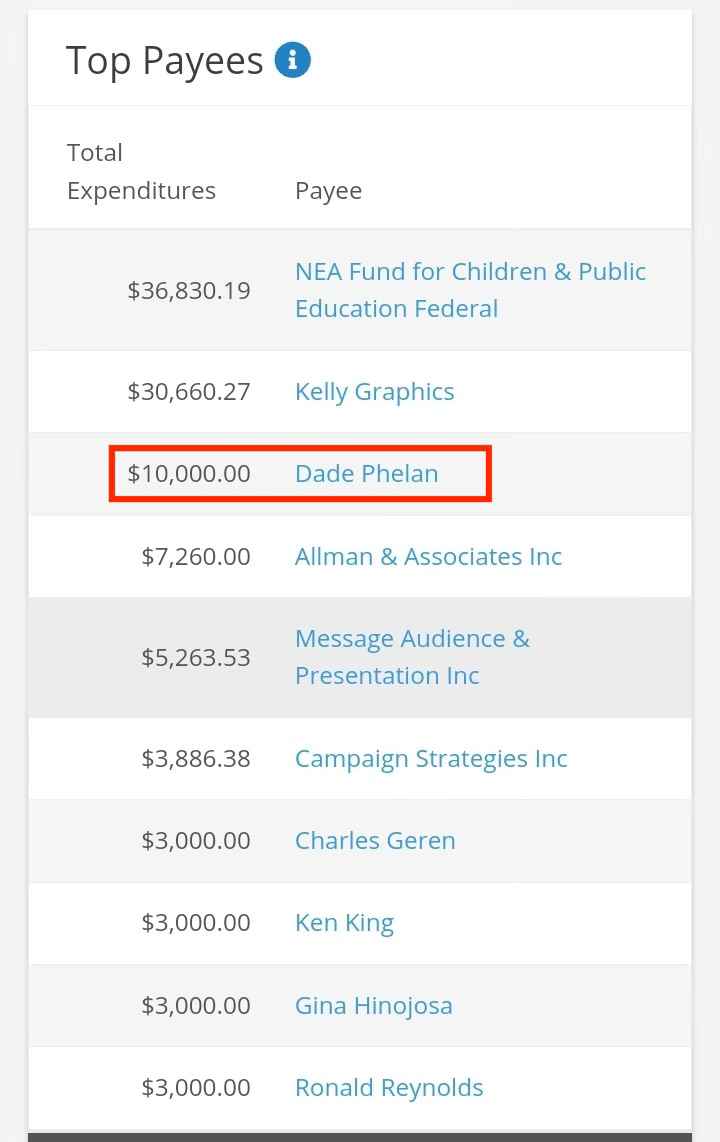Click the $7,260.00 expenditure amount
This screenshot has height=1142, width=720.
(x=196, y=556)
